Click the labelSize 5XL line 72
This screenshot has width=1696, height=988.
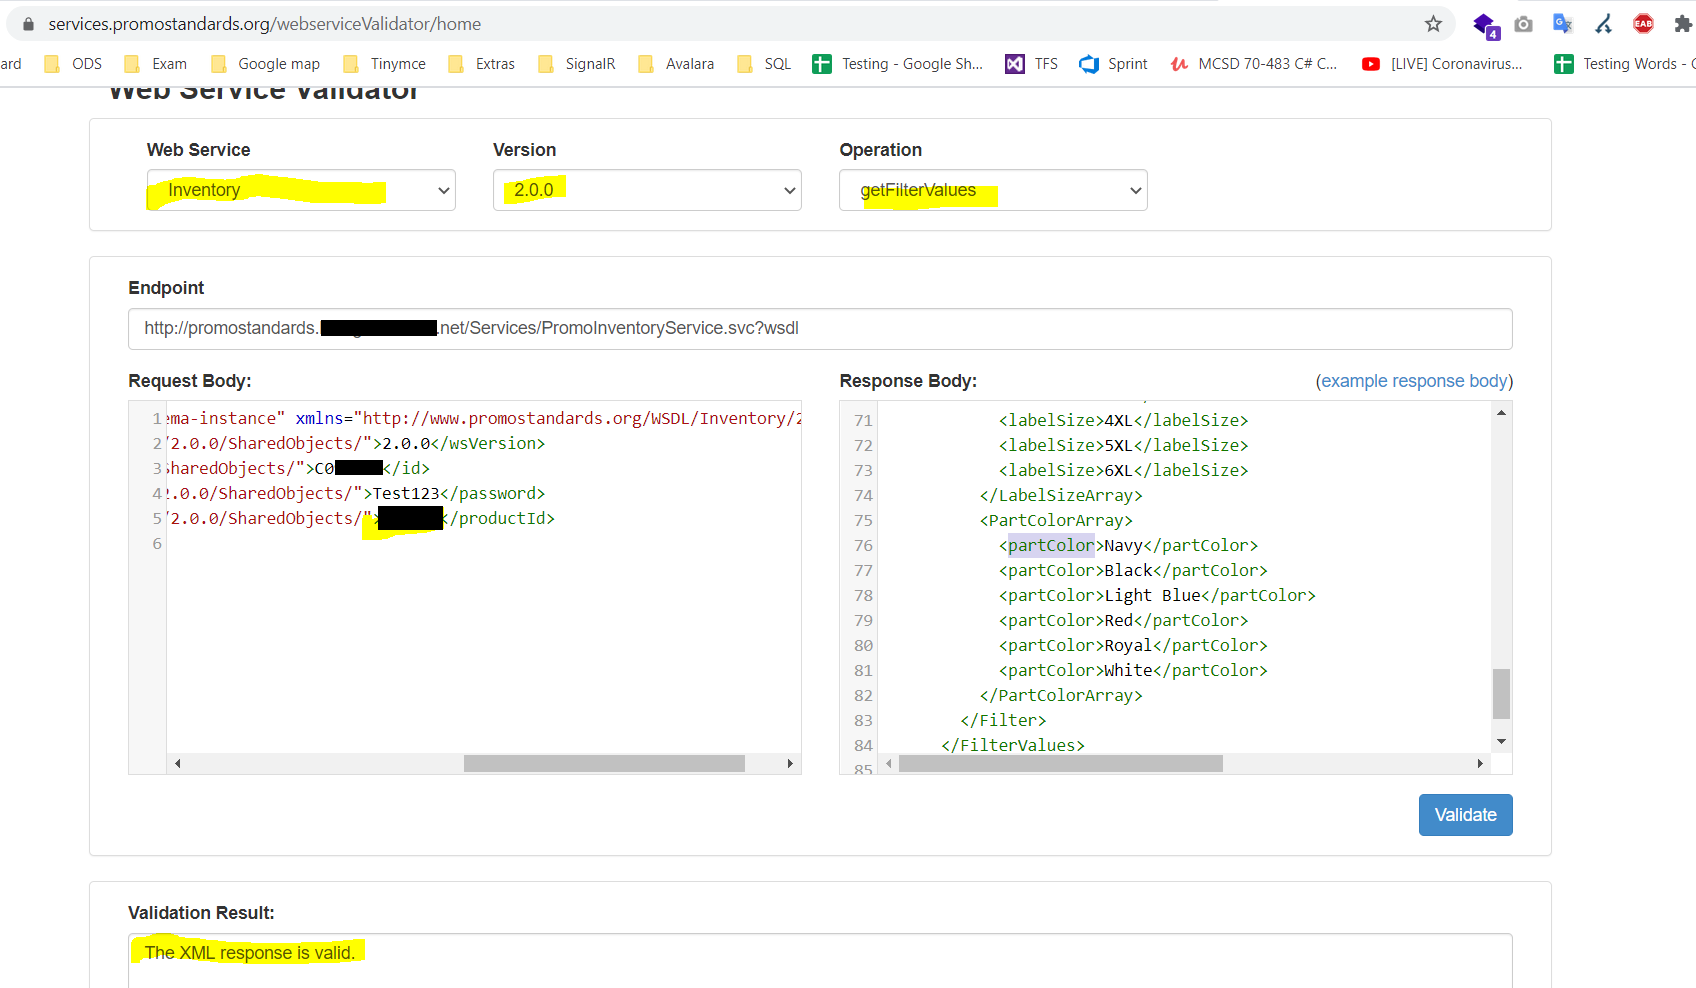point(1123,446)
